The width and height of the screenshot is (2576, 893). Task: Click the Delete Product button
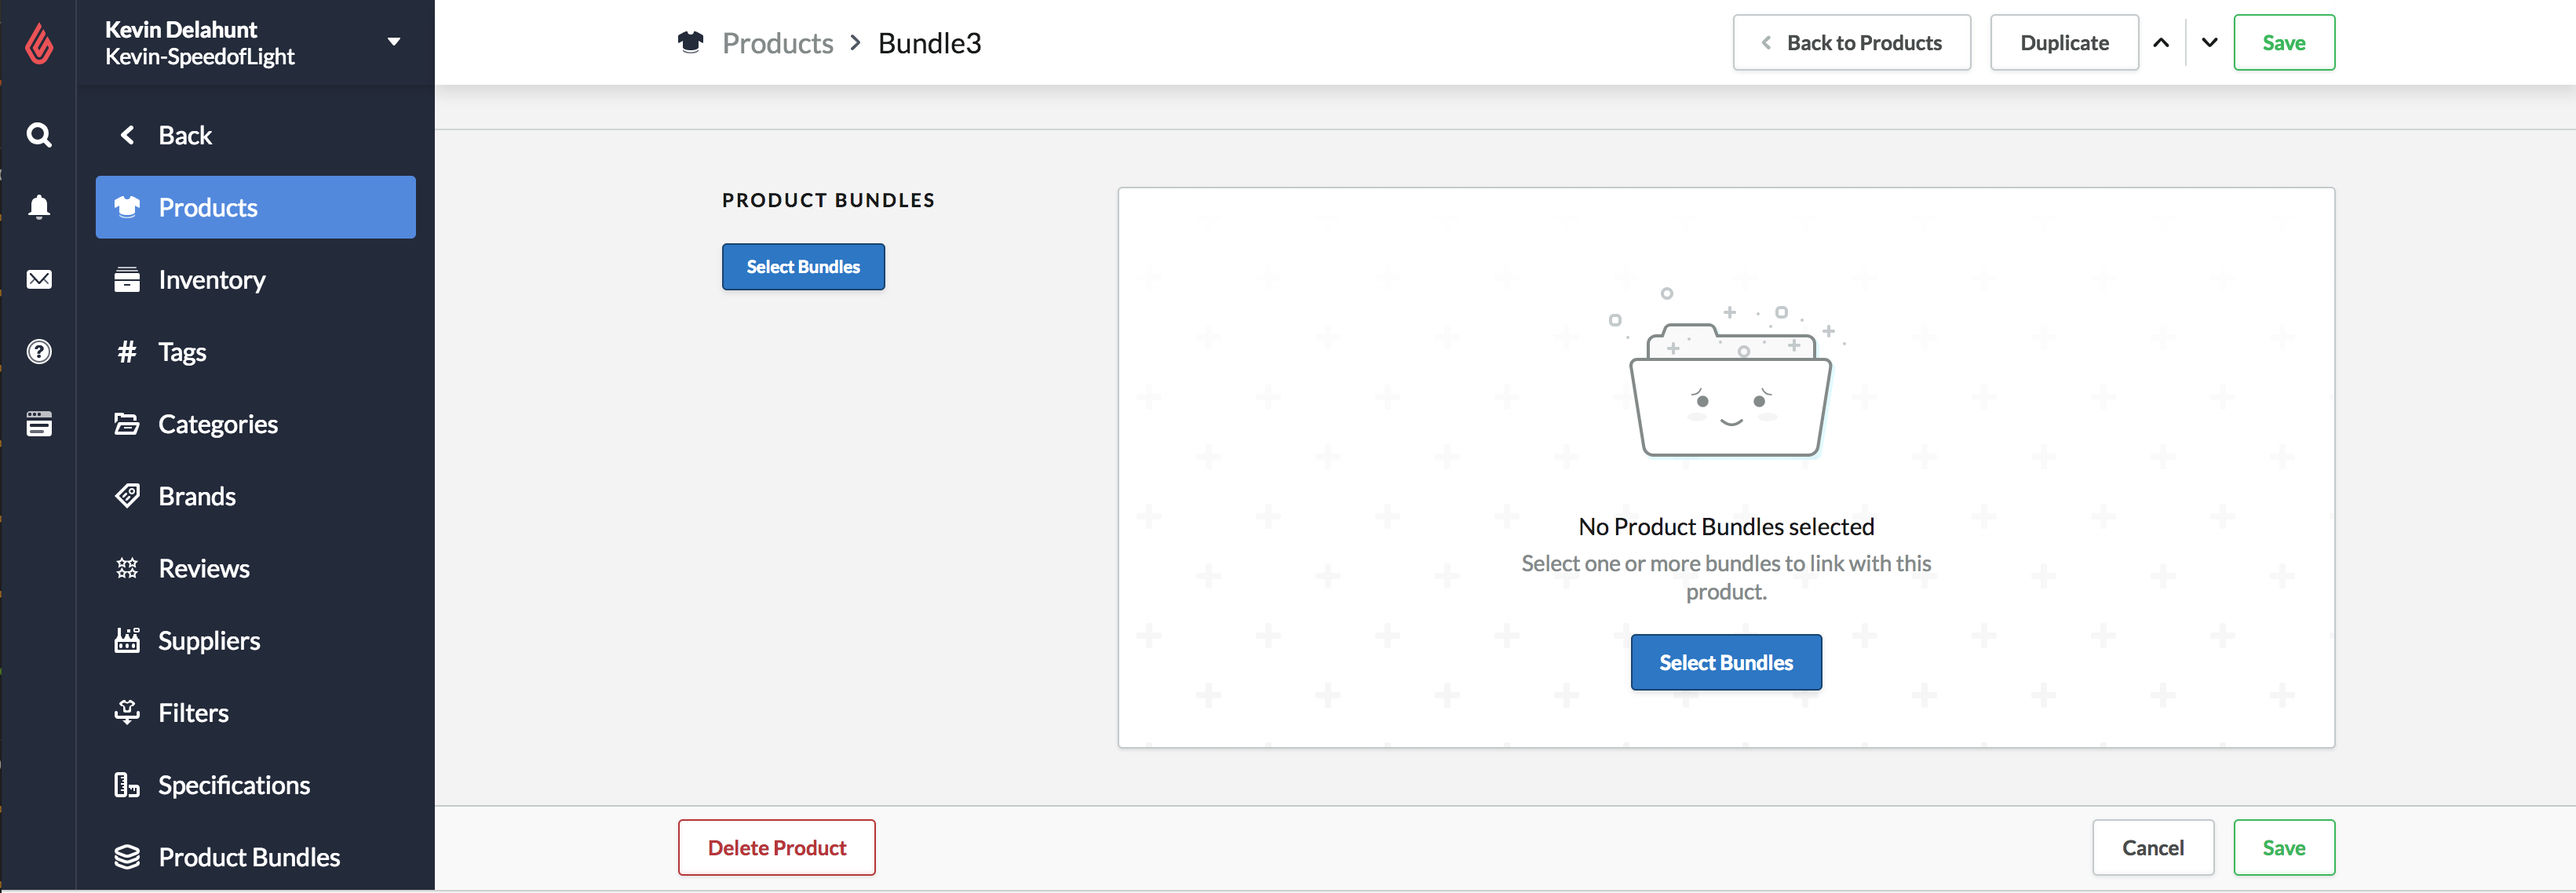pyautogui.click(x=777, y=847)
